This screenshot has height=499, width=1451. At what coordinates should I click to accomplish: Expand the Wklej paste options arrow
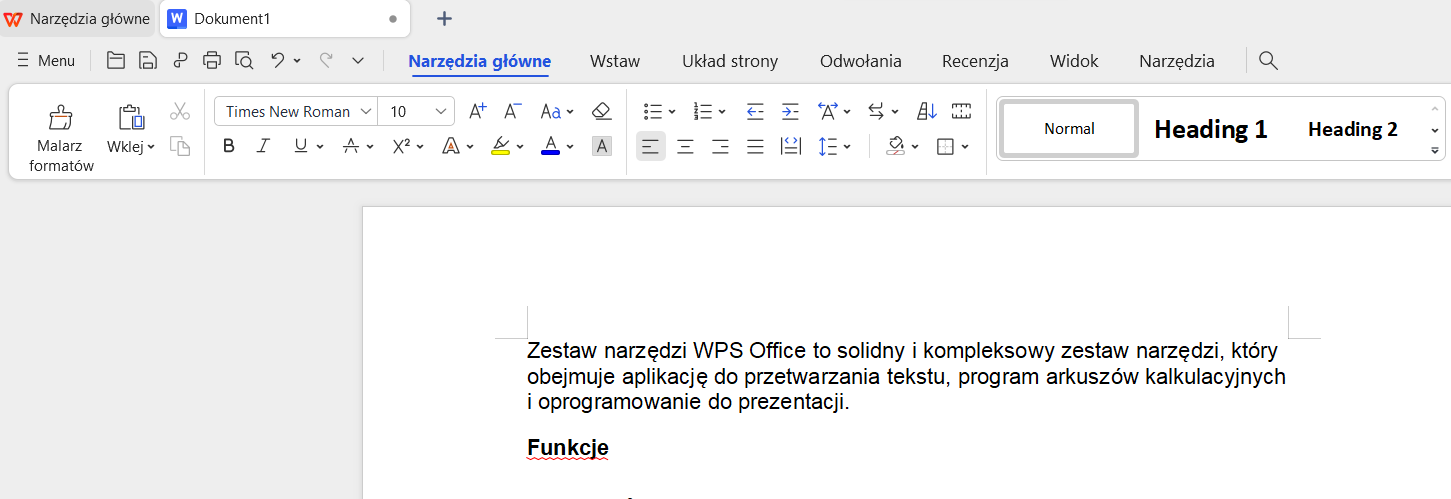pyautogui.click(x=151, y=147)
